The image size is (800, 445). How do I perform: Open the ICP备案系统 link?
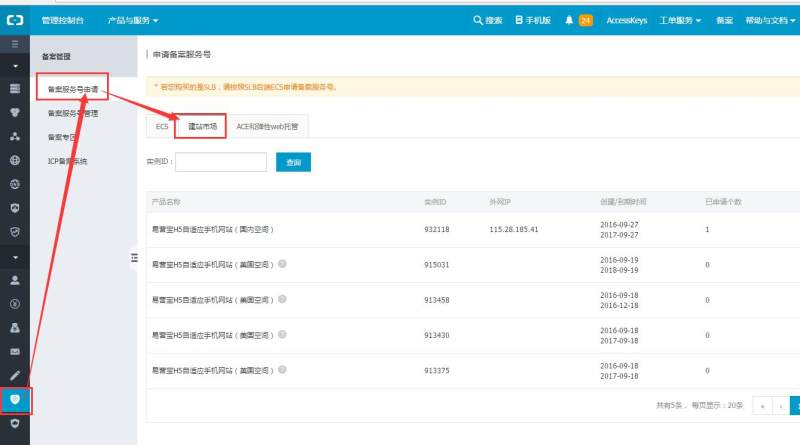tap(67, 161)
